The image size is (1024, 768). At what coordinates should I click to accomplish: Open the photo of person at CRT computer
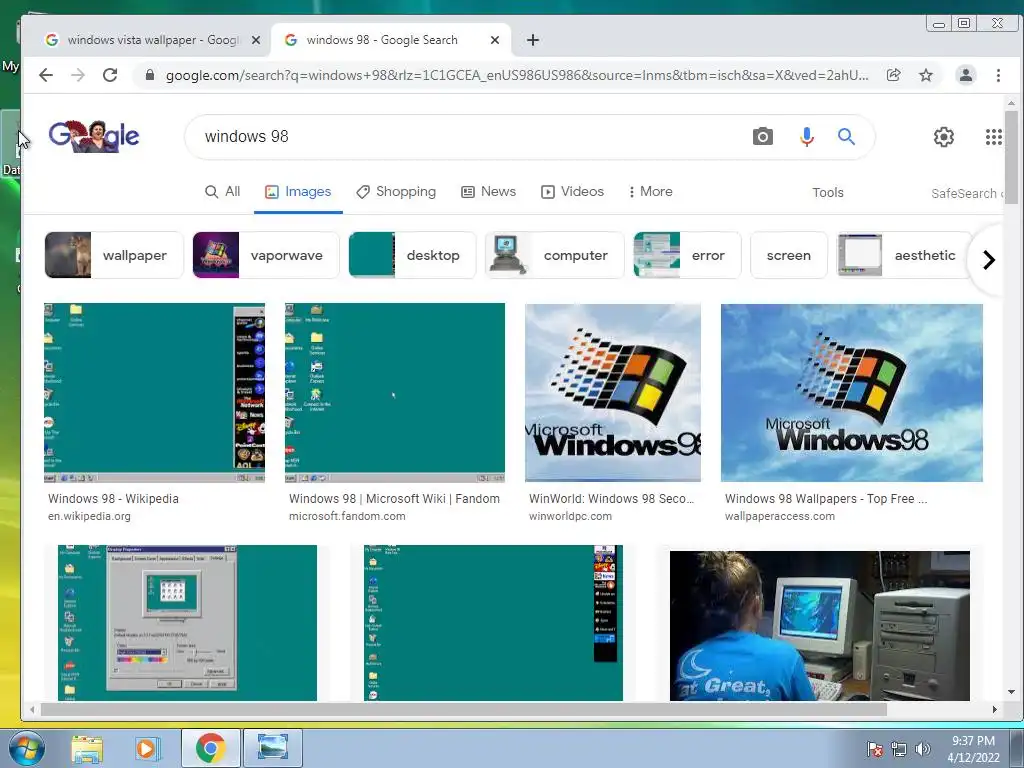pyautogui.click(x=820, y=626)
